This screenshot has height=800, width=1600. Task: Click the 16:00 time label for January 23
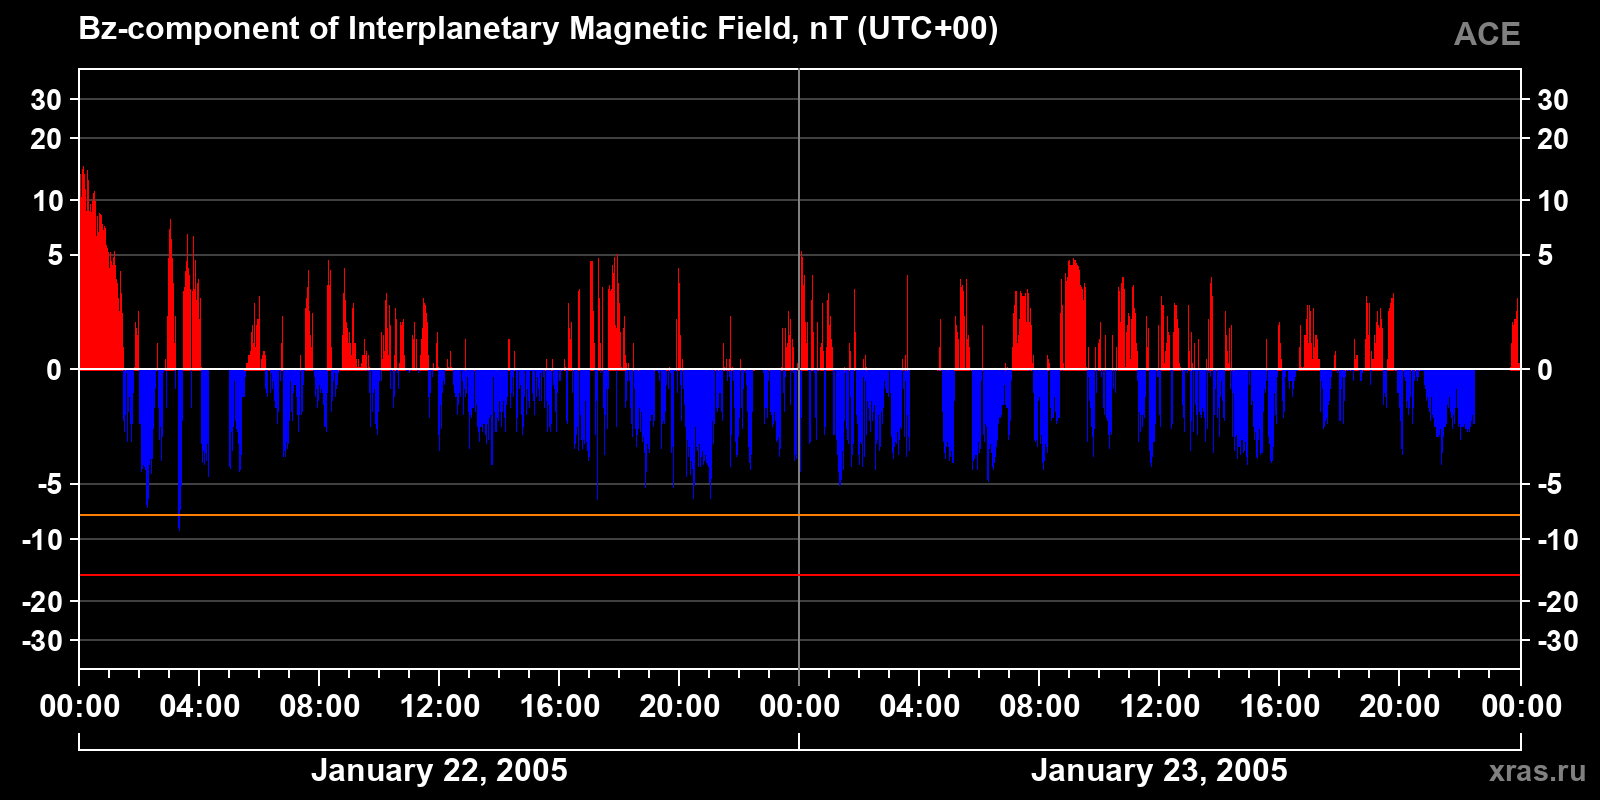[1280, 707]
